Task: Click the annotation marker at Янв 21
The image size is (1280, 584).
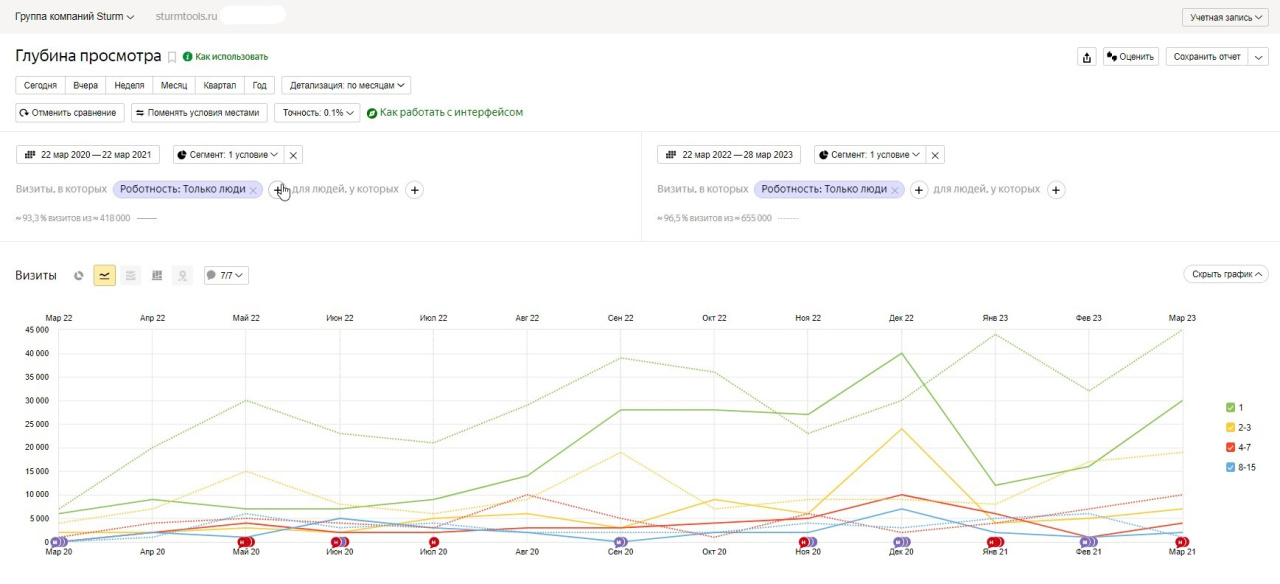Action: (x=995, y=542)
